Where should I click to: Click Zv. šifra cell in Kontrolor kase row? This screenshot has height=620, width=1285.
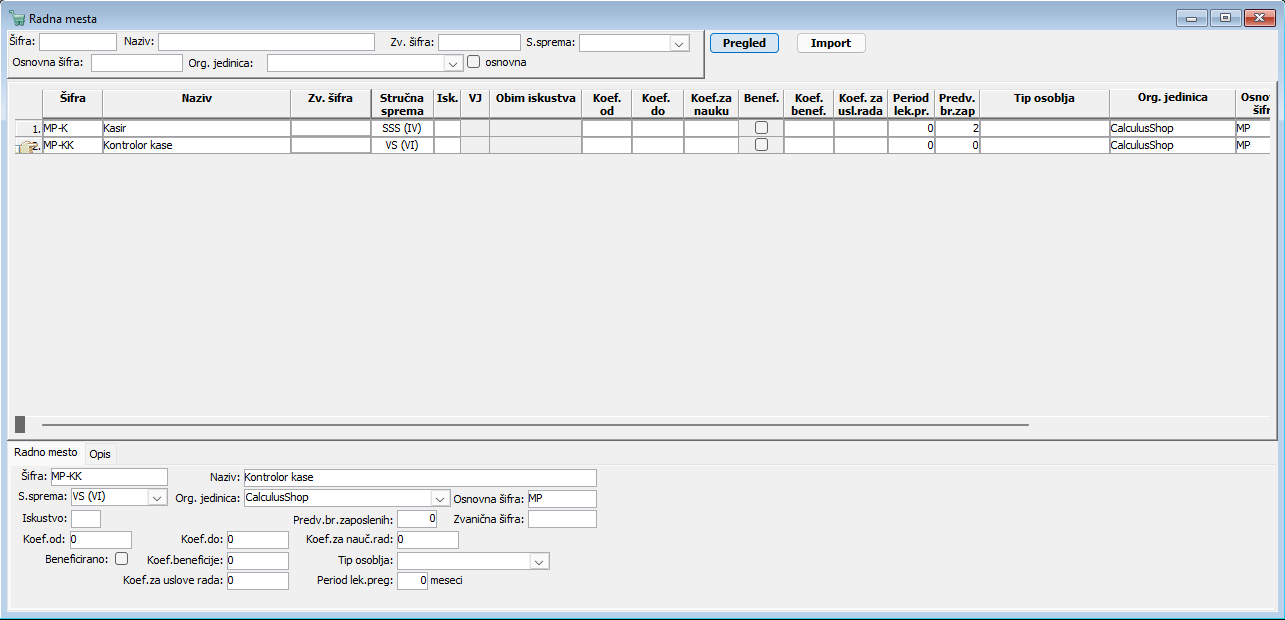pyautogui.click(x=330, y=145)
